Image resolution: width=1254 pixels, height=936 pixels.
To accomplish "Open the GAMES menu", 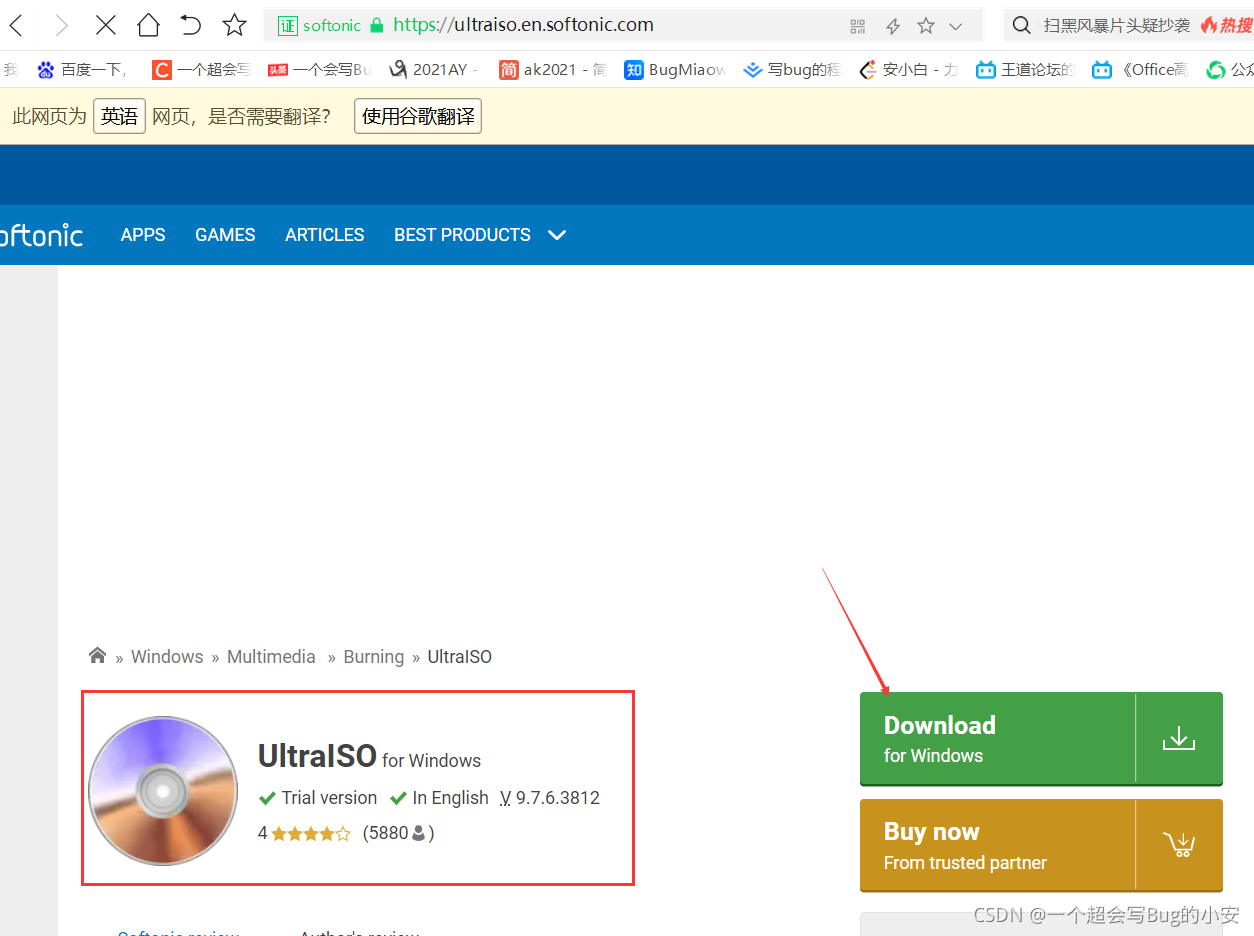I will pyautogui.click(x=225, y=235).
